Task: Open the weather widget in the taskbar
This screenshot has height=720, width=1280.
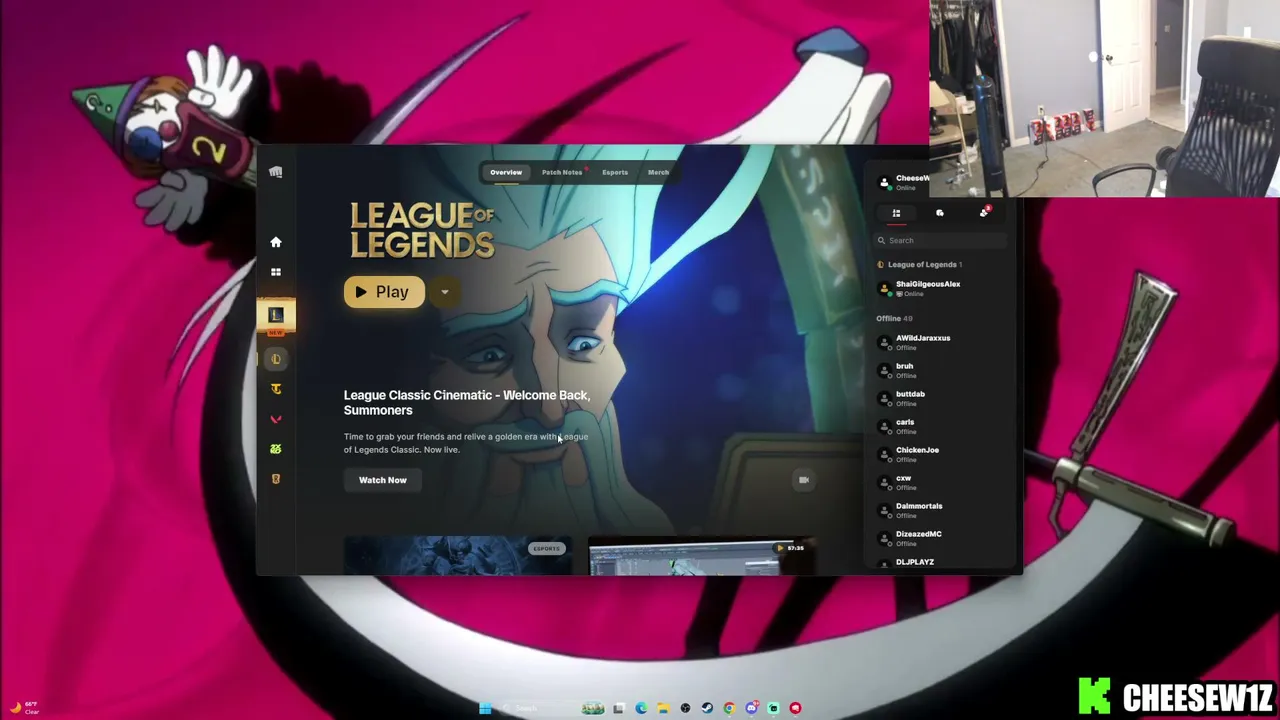Action: click(x=24, y=708)
